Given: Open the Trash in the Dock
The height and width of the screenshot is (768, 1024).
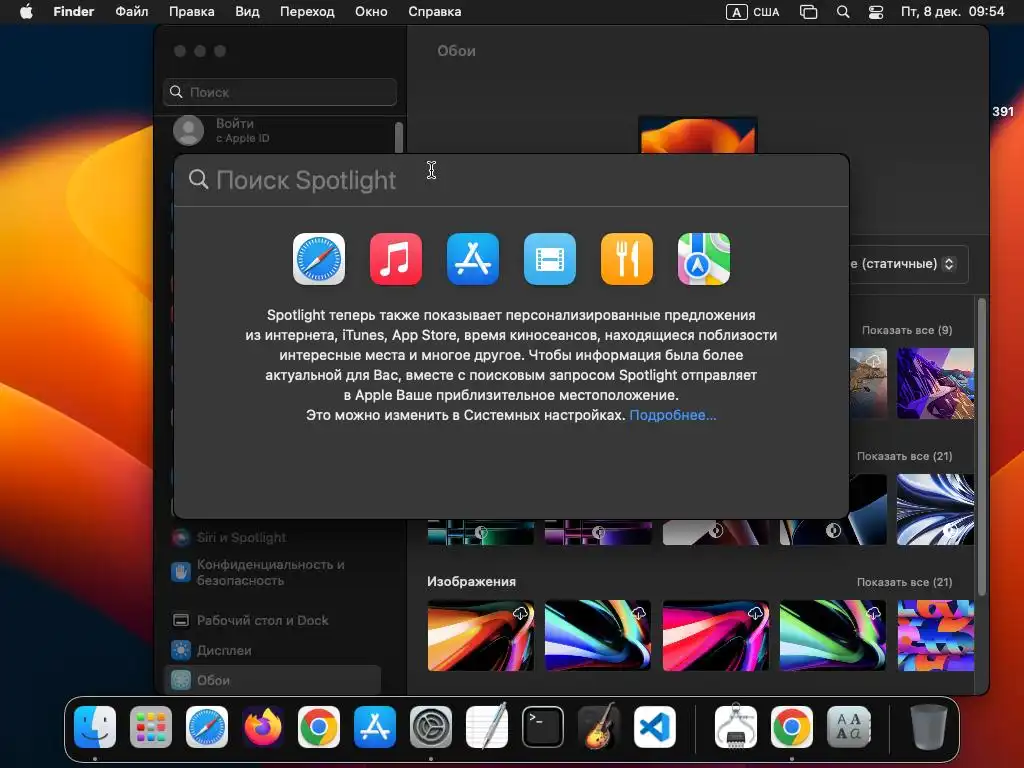Looking at the screenshot, I should (x=929, y=727).
